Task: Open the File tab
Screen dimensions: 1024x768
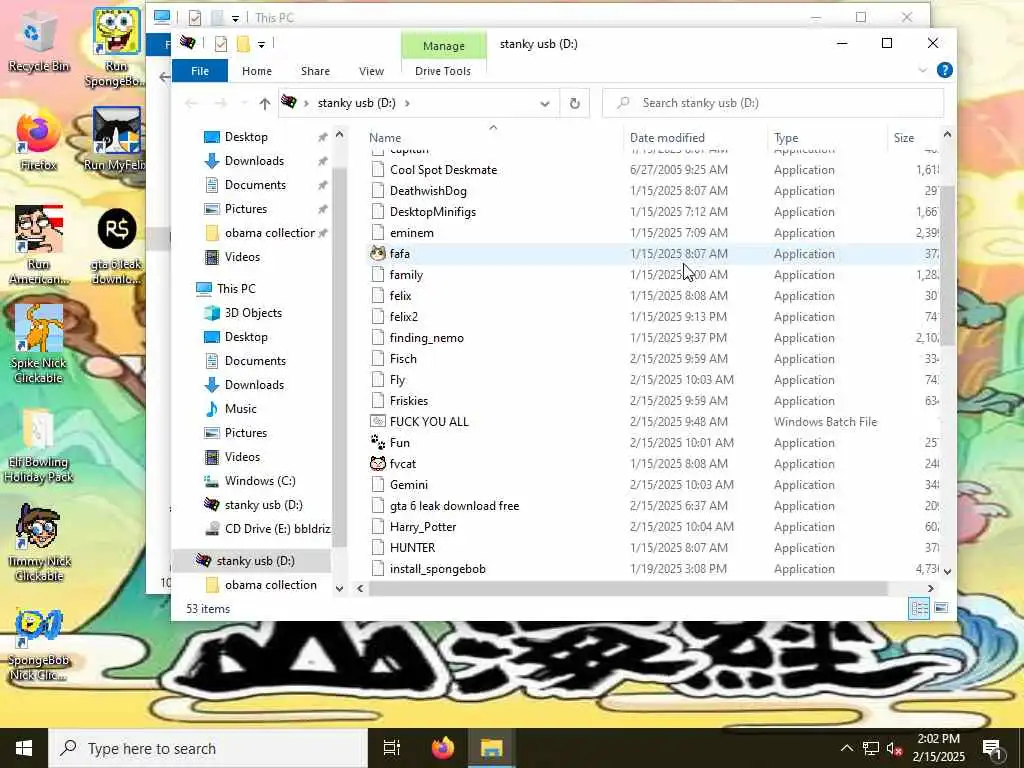Action: click(x=200, y=71)
